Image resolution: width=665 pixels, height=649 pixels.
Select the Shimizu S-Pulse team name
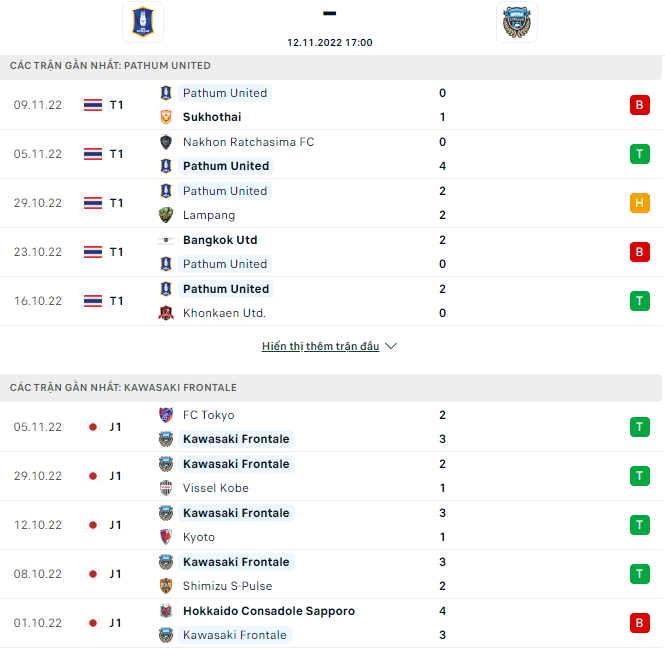[x=227, y=586]
